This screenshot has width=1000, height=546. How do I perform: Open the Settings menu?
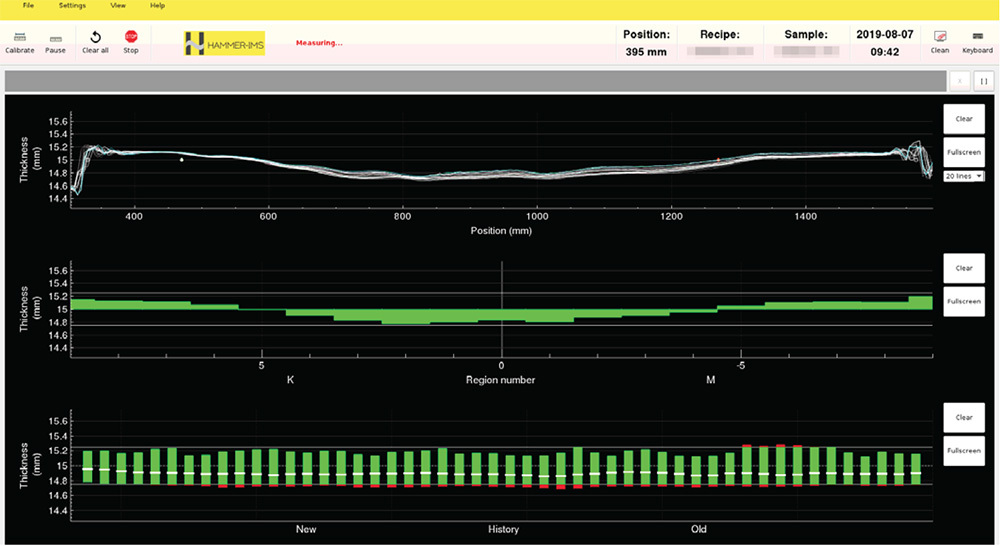click(72, 6)
